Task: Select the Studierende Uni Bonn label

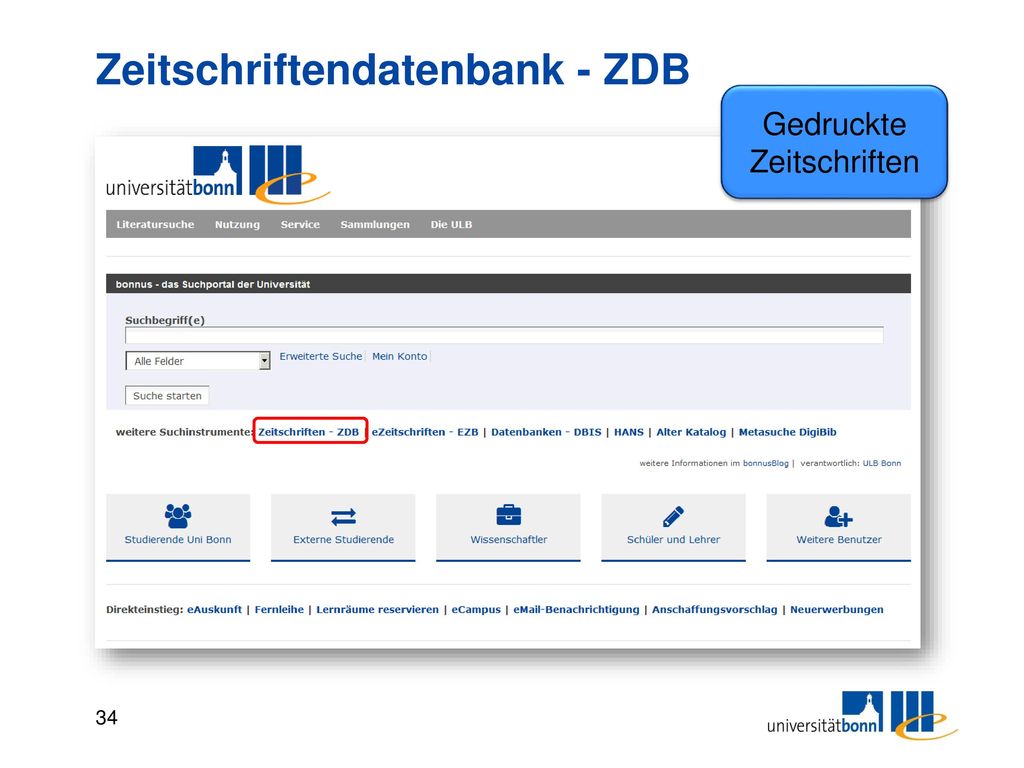Action: click(178, 539)
